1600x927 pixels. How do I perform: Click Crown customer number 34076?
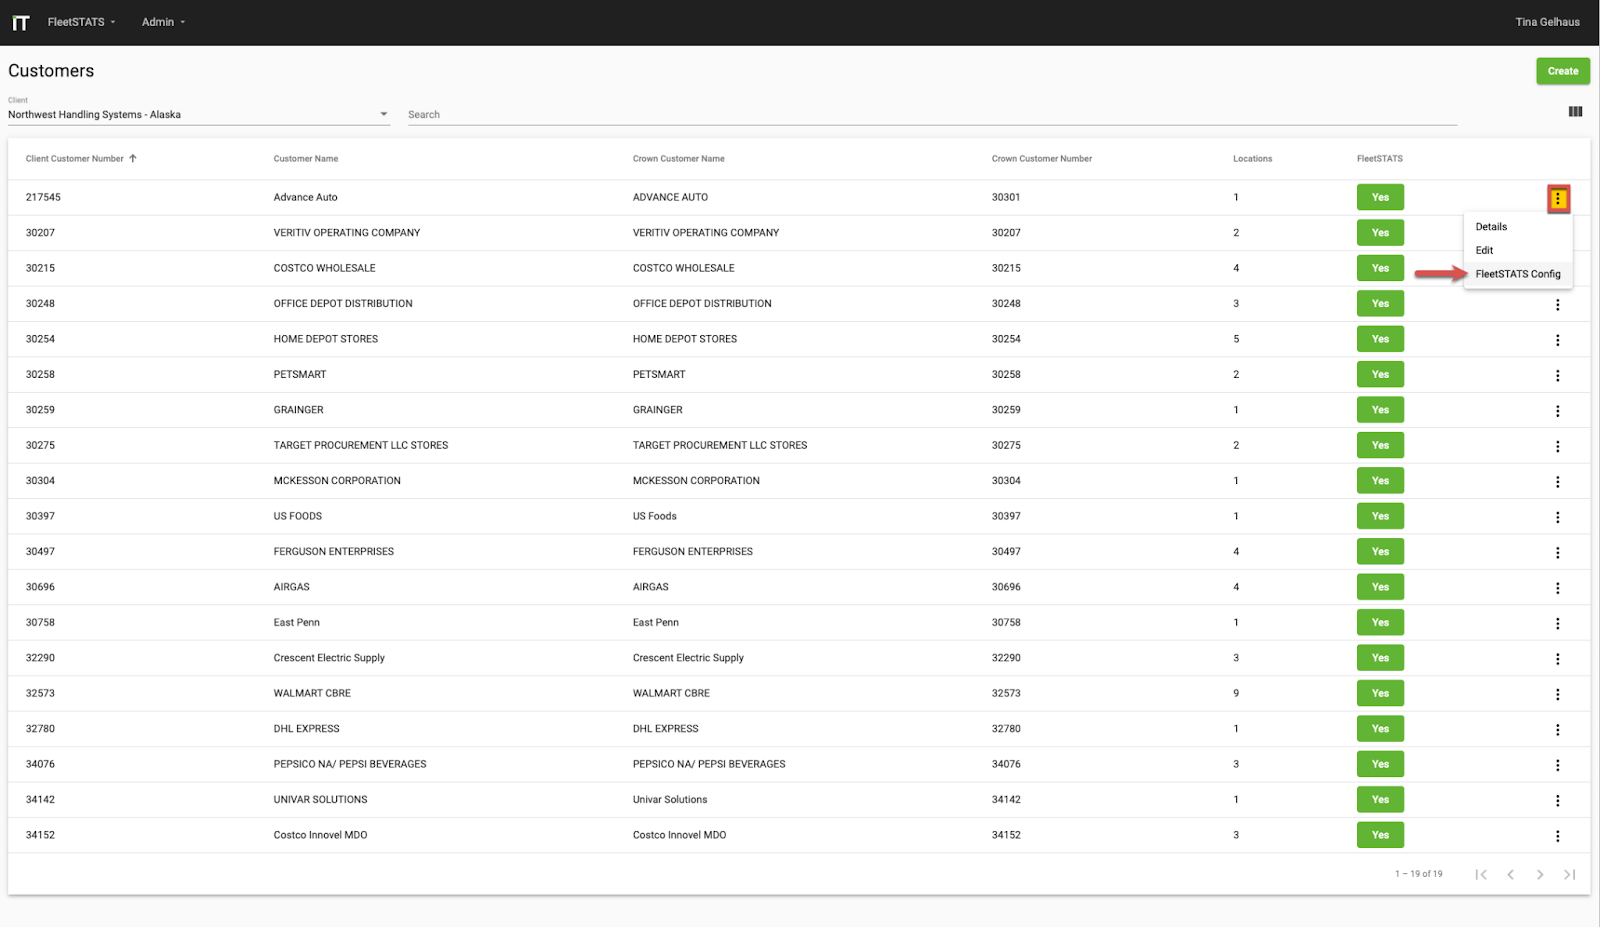tap(1006, 764)
